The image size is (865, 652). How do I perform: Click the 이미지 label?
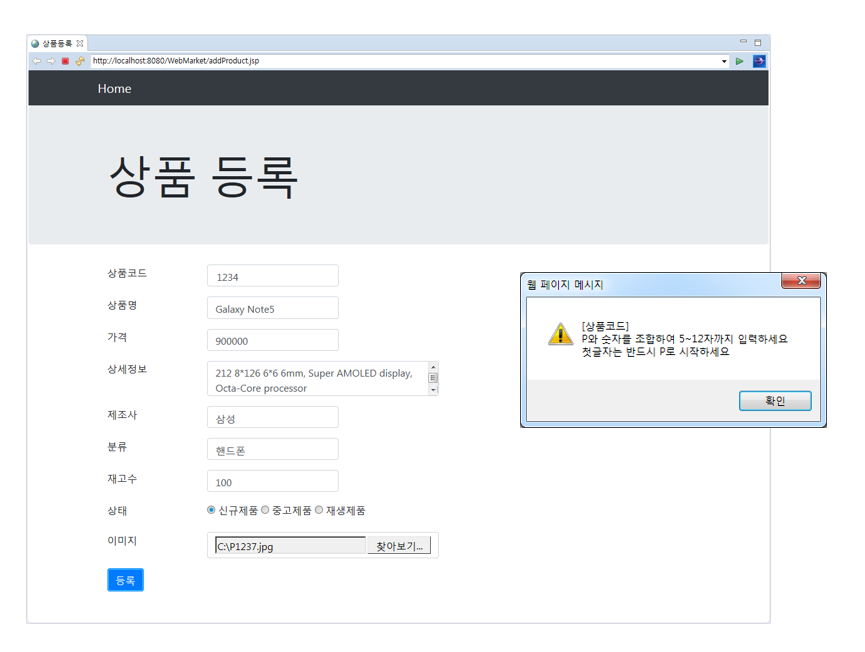coord(122,541)
